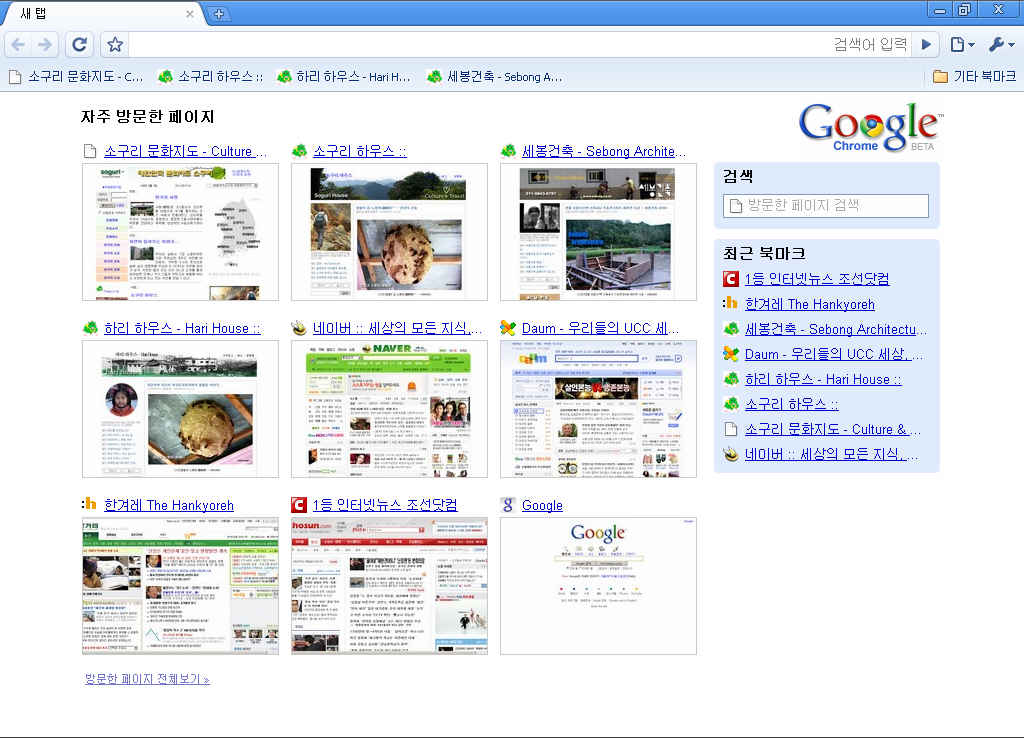
Task: Open Daum most-visited title link
Action: pyautogui.click(x=601, y=329)
